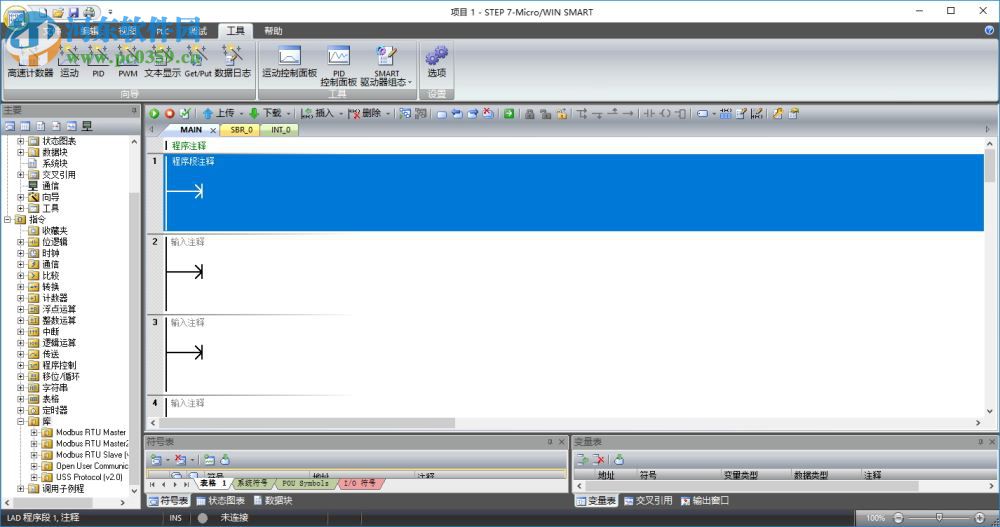Viewport: 1000px width, 527px height.
Task: Click network 2 输入注释 comment field
Action: click(x=188, y=242)
